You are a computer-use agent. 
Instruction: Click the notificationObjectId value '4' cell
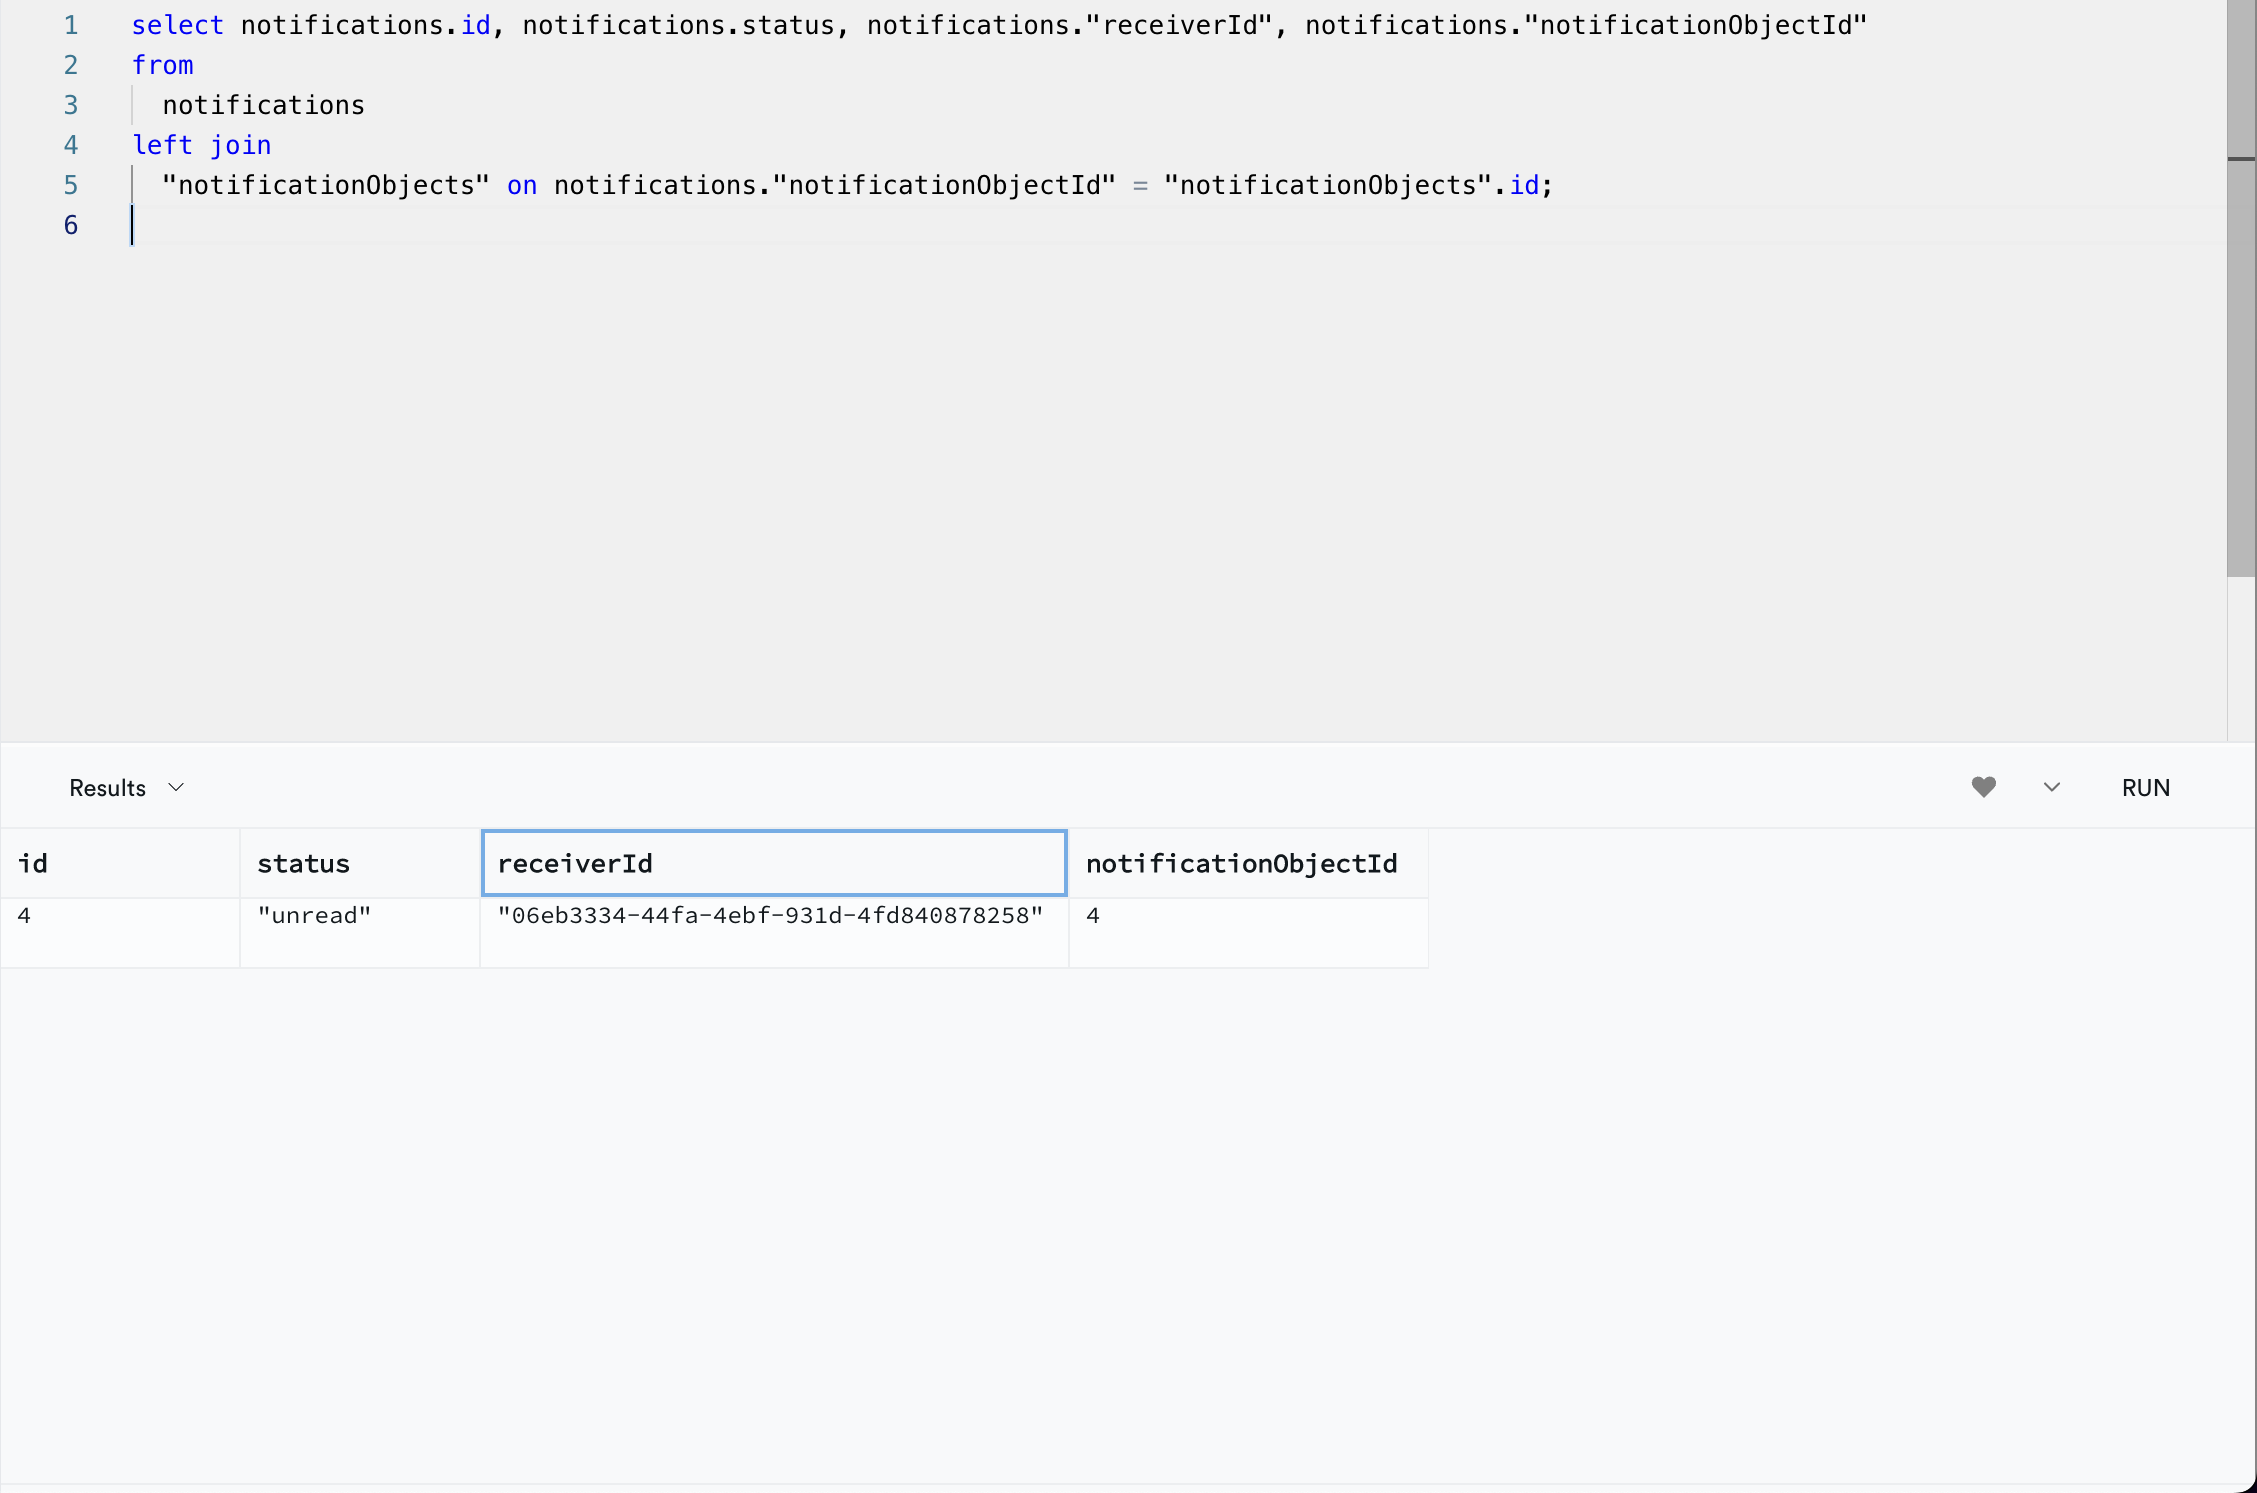(x=1093, y=914)
